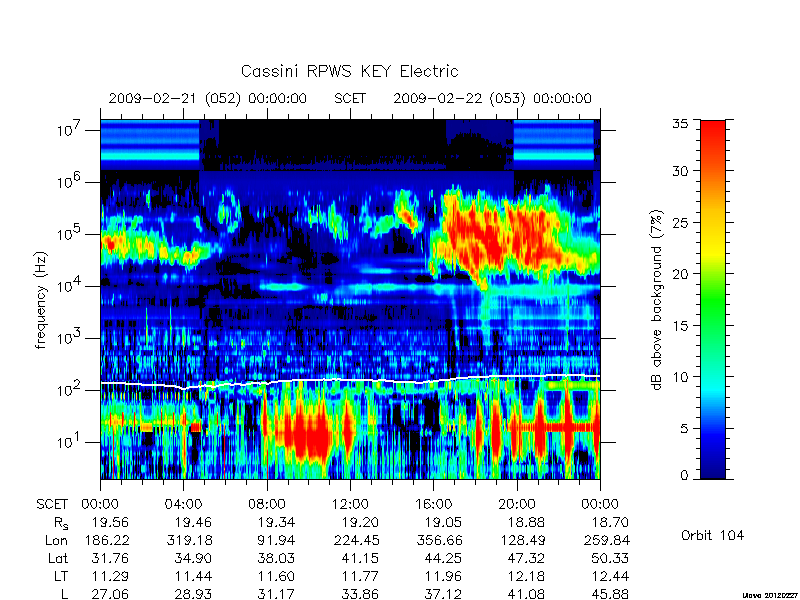Click the LT value 11.96
The height and width of the screenshot is (600, 800).
(443, 576)
